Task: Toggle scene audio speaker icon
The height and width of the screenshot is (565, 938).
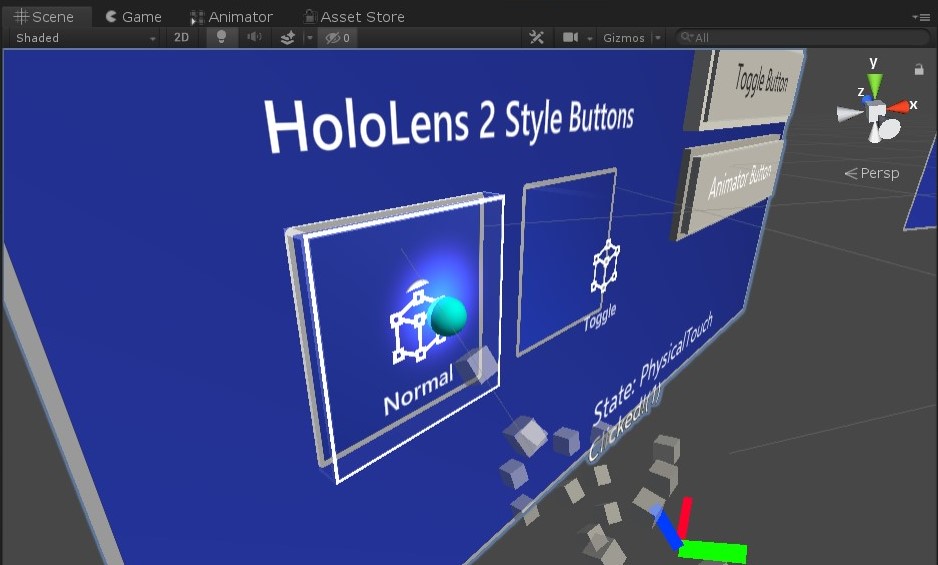Action: coord(254,38)
